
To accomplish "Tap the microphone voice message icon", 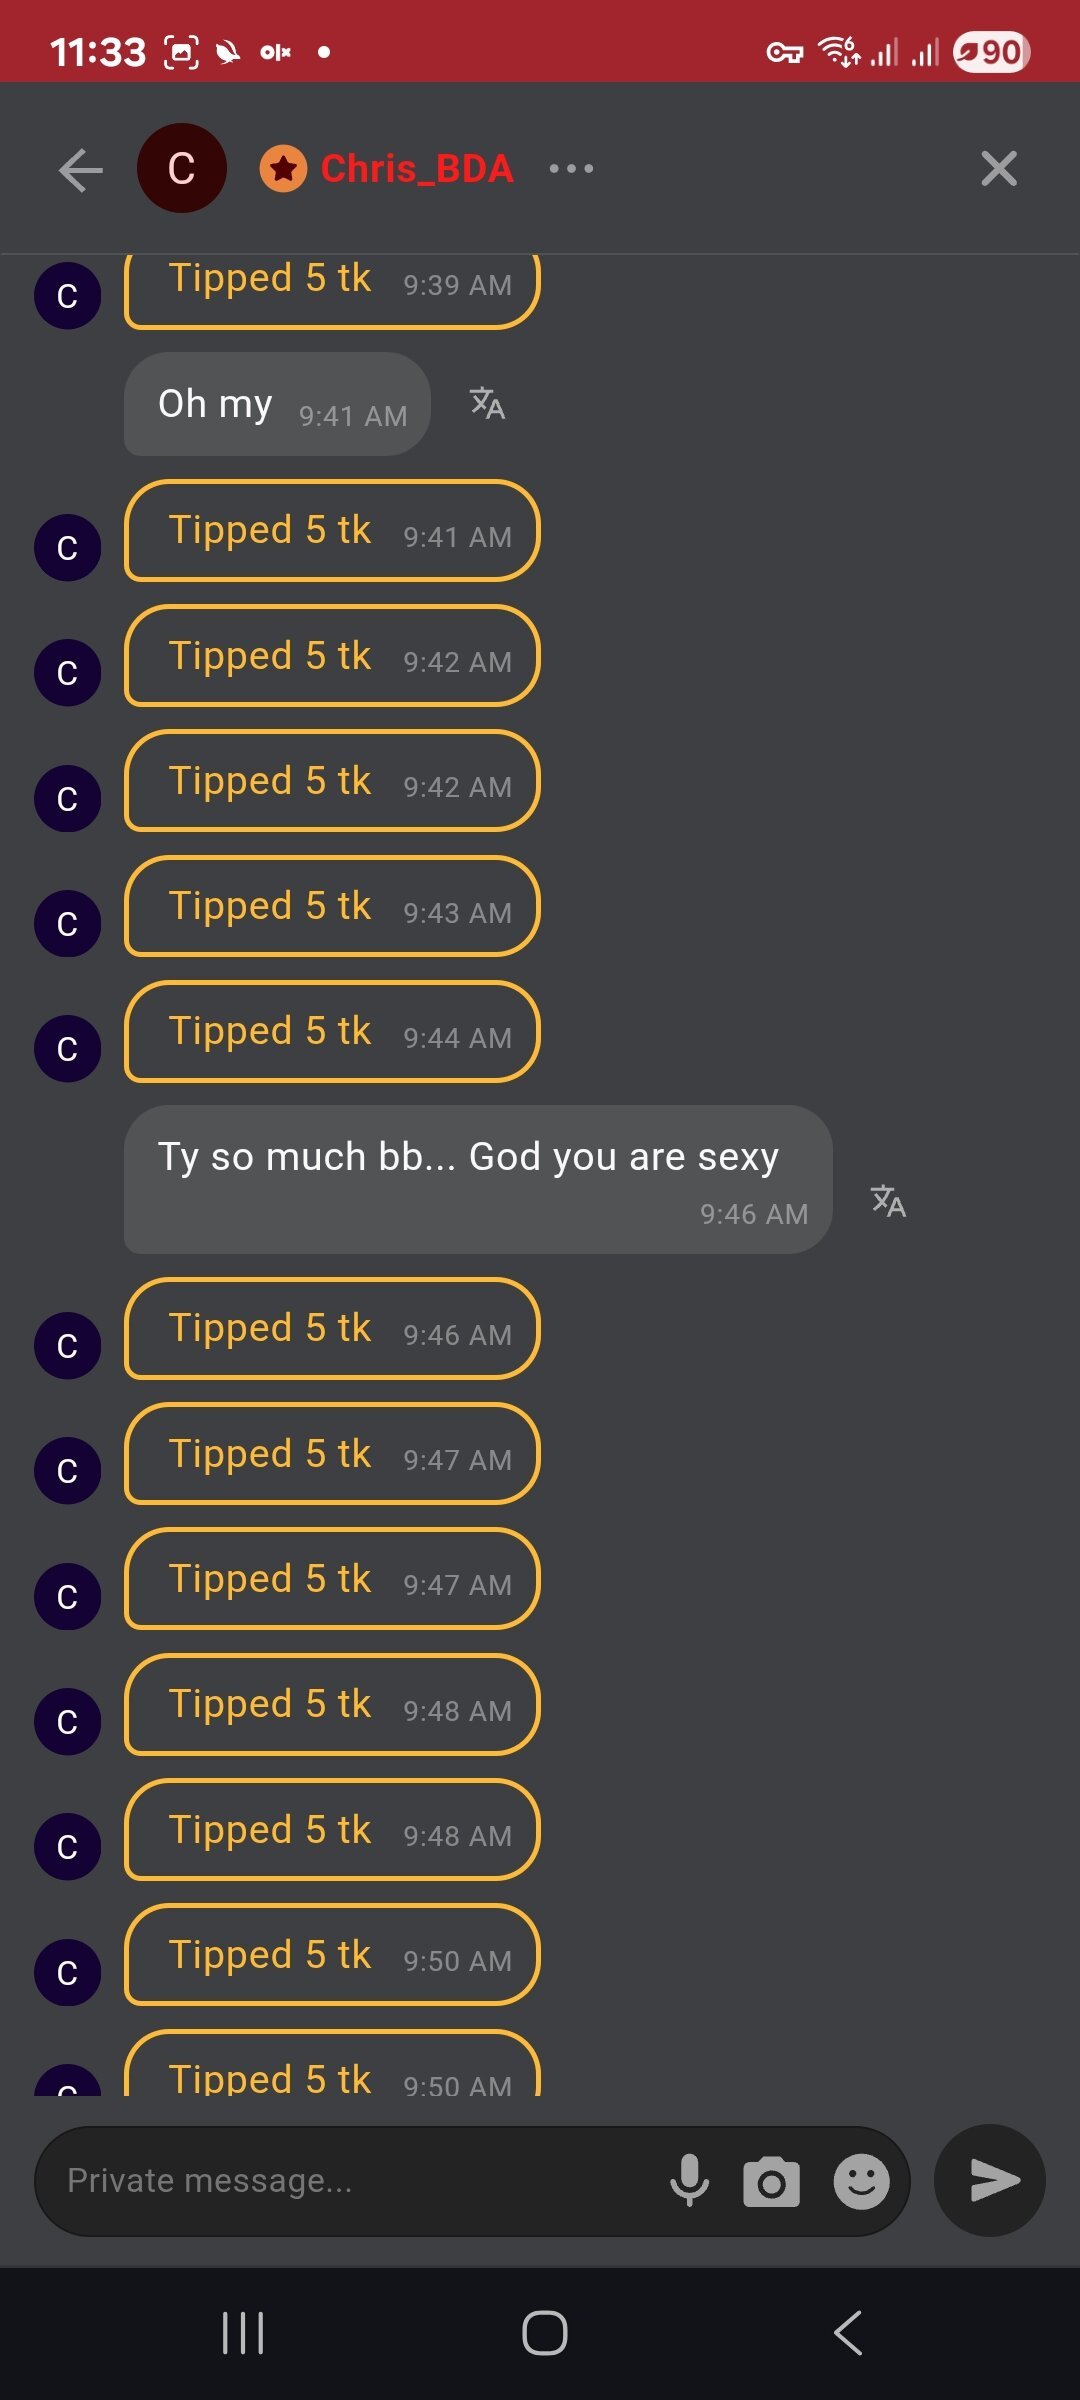I will pos(689,2181).
